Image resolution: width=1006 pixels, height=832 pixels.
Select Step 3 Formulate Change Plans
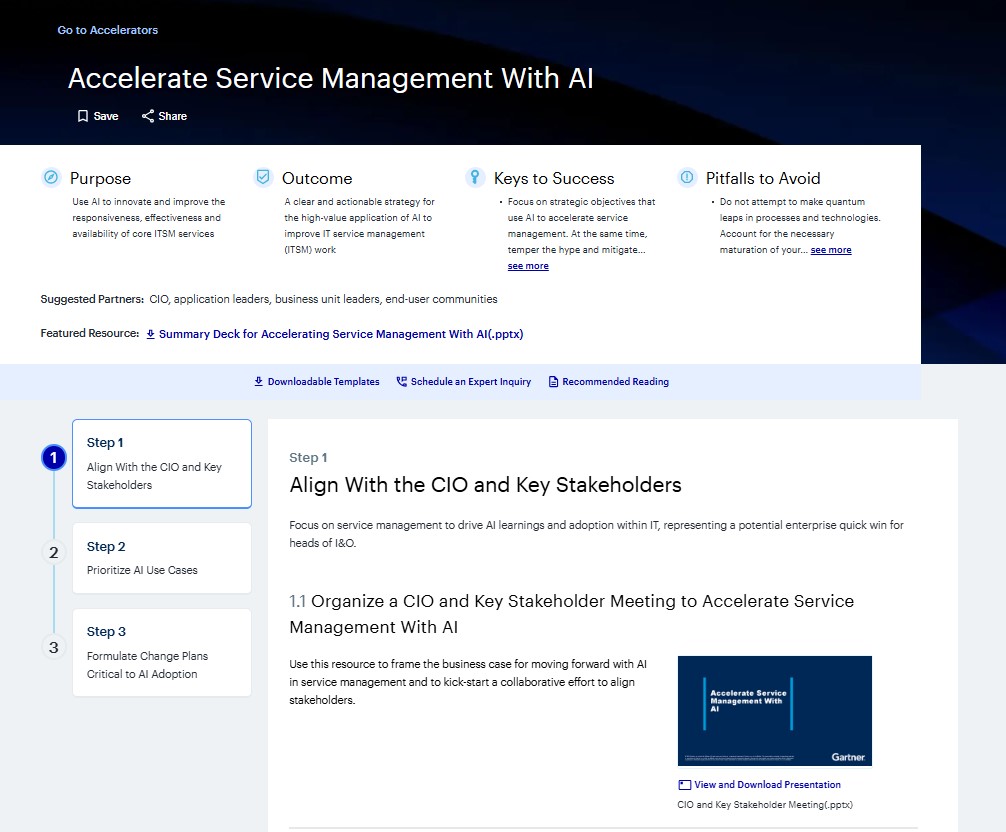161,652
